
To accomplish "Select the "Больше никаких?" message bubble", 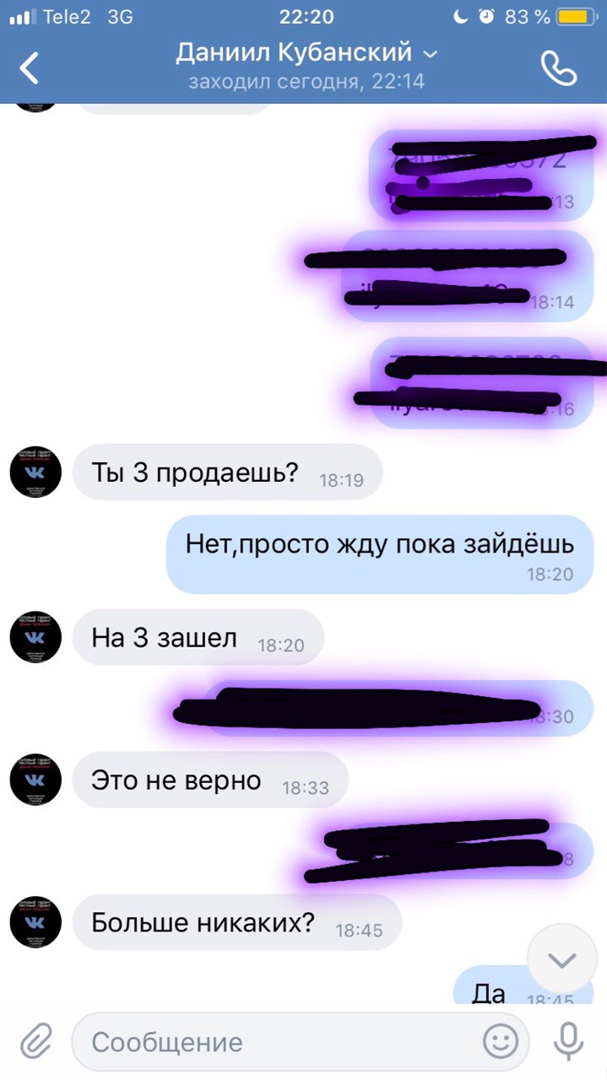I will pos(236,922).
